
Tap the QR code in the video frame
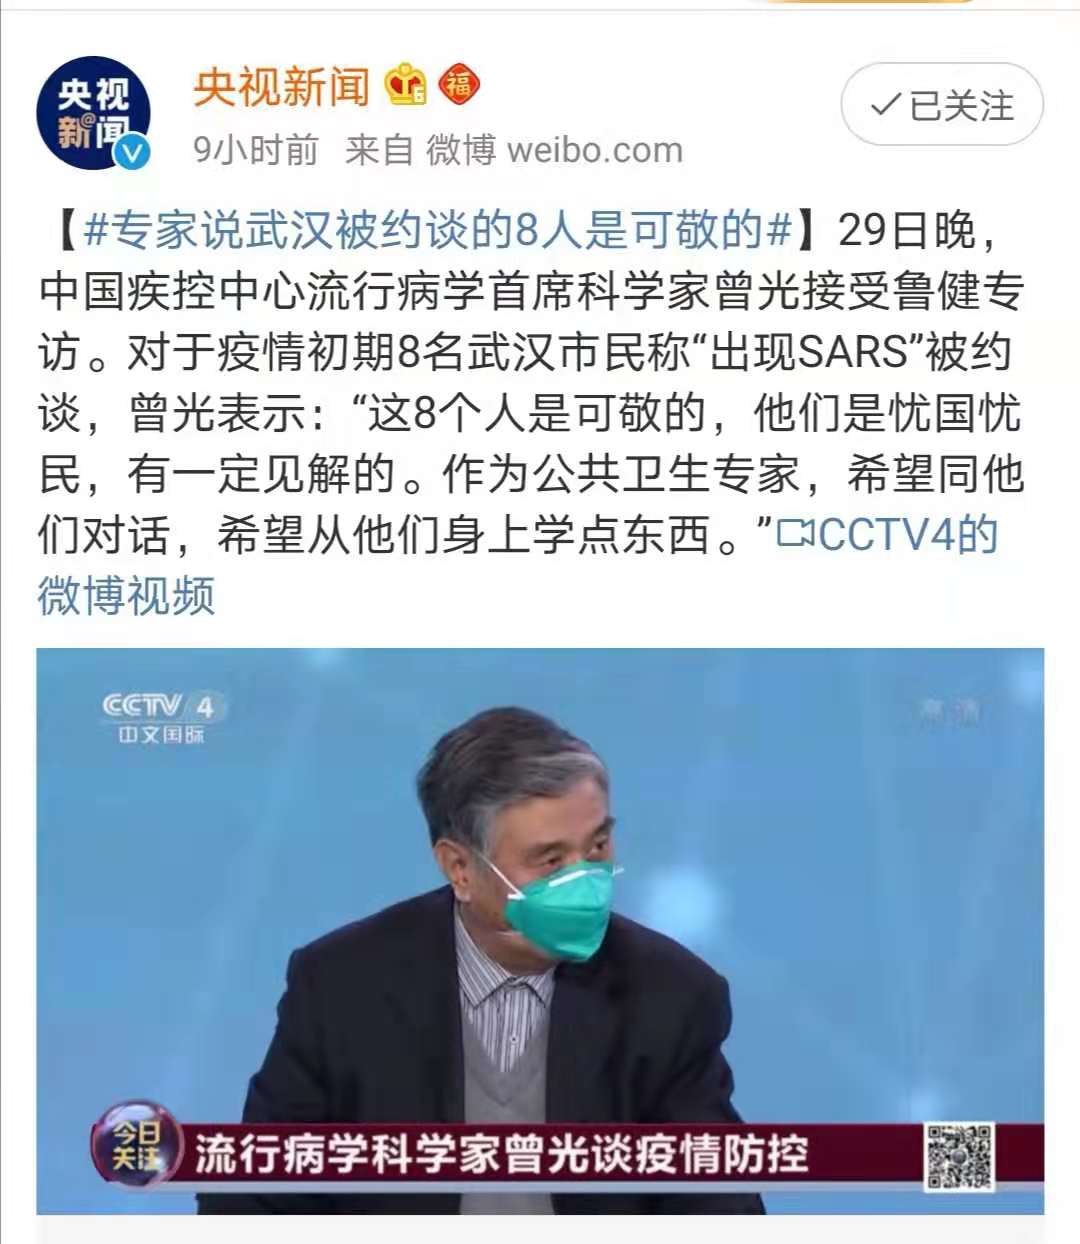pos(959,1156)
